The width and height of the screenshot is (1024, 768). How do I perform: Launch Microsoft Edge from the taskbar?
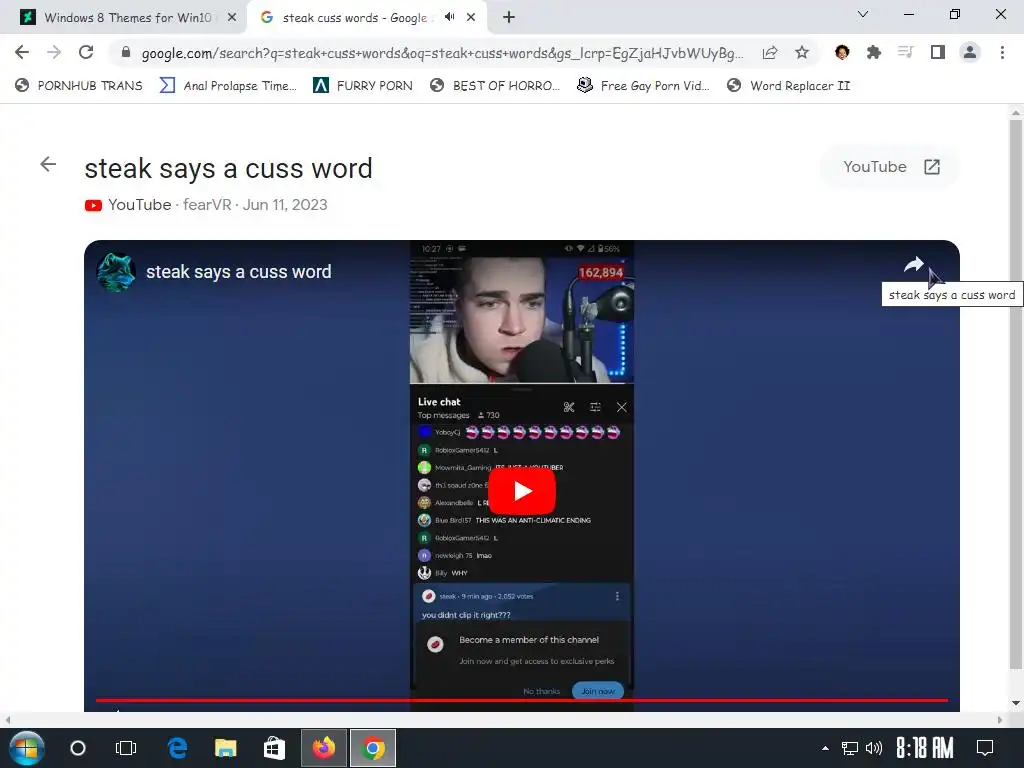click(177, 748)
